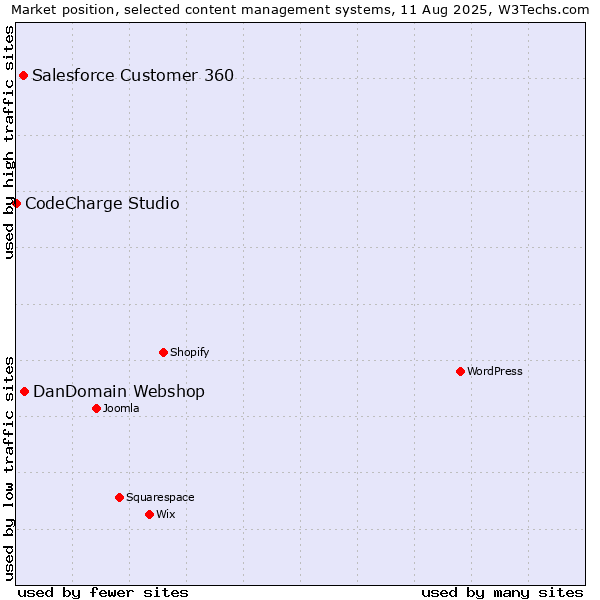
Task: Click the Wix data point marker
Action: coord(150,515)
